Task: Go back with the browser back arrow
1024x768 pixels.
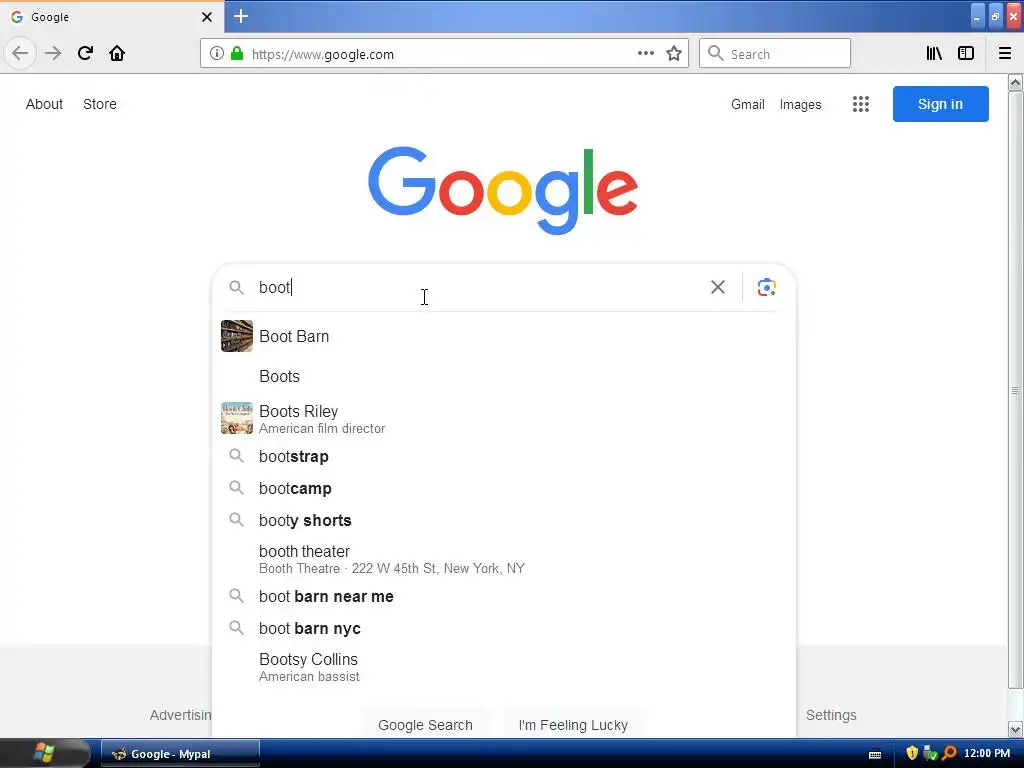Action: pyautogui.click(x=20, y=53)
